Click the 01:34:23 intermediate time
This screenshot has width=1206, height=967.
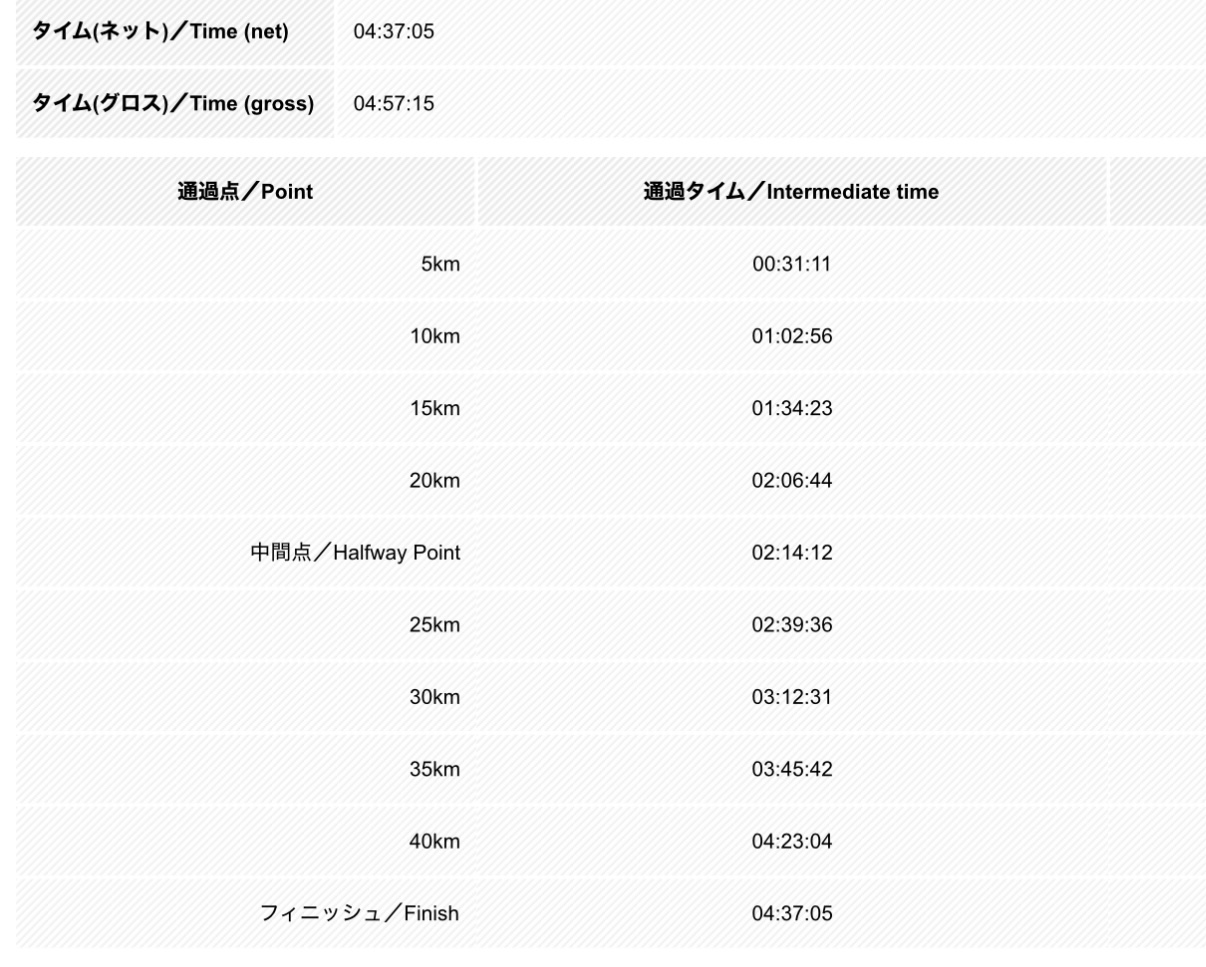point(791,409)
